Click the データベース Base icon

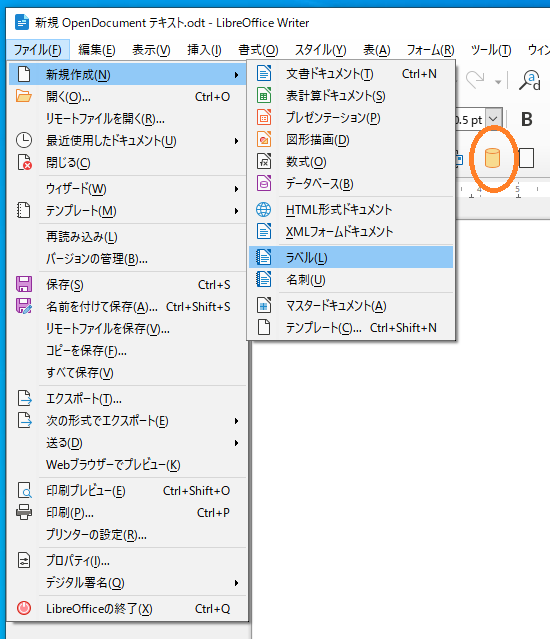tap(264, 184)
